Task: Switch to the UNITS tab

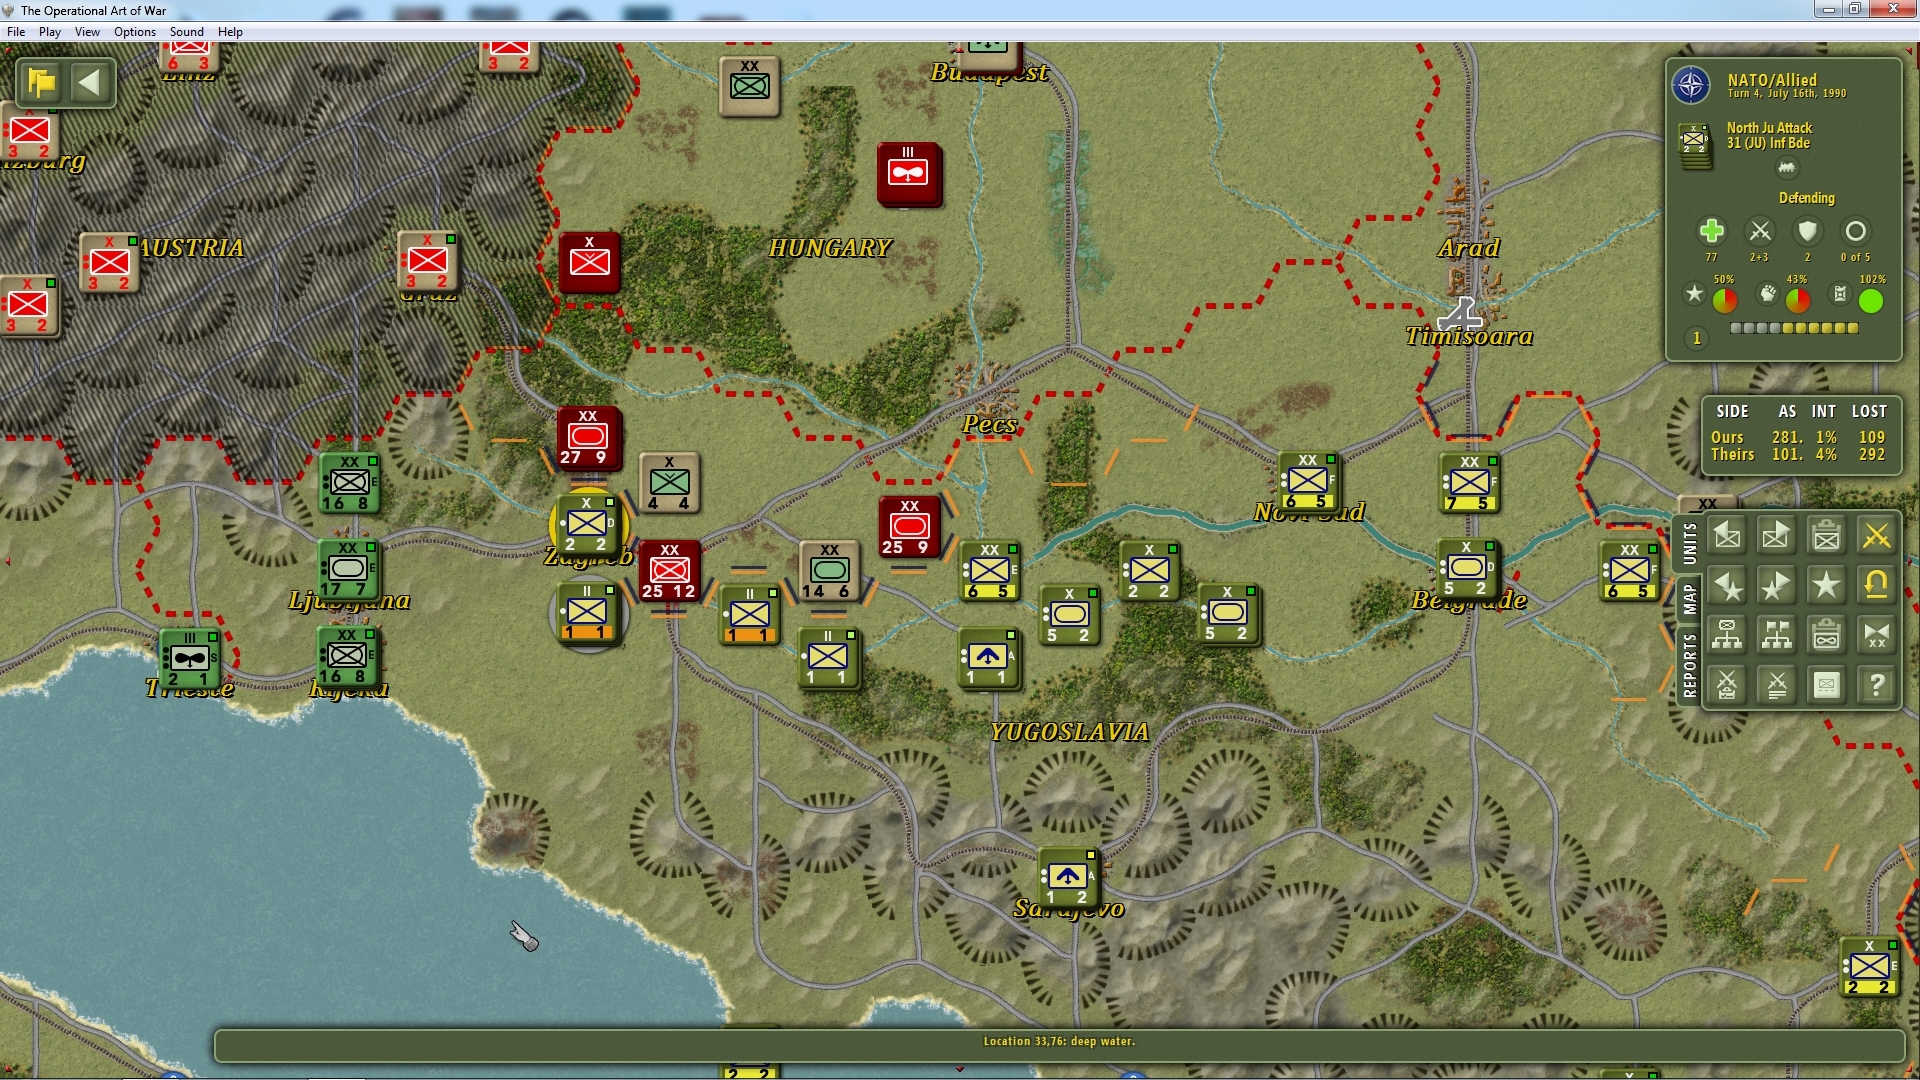Action: [1690, 543]
